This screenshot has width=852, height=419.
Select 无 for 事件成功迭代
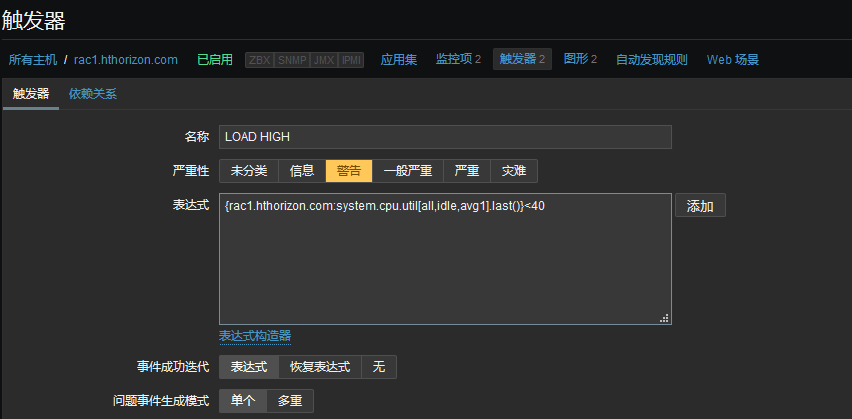click(379, 367)
